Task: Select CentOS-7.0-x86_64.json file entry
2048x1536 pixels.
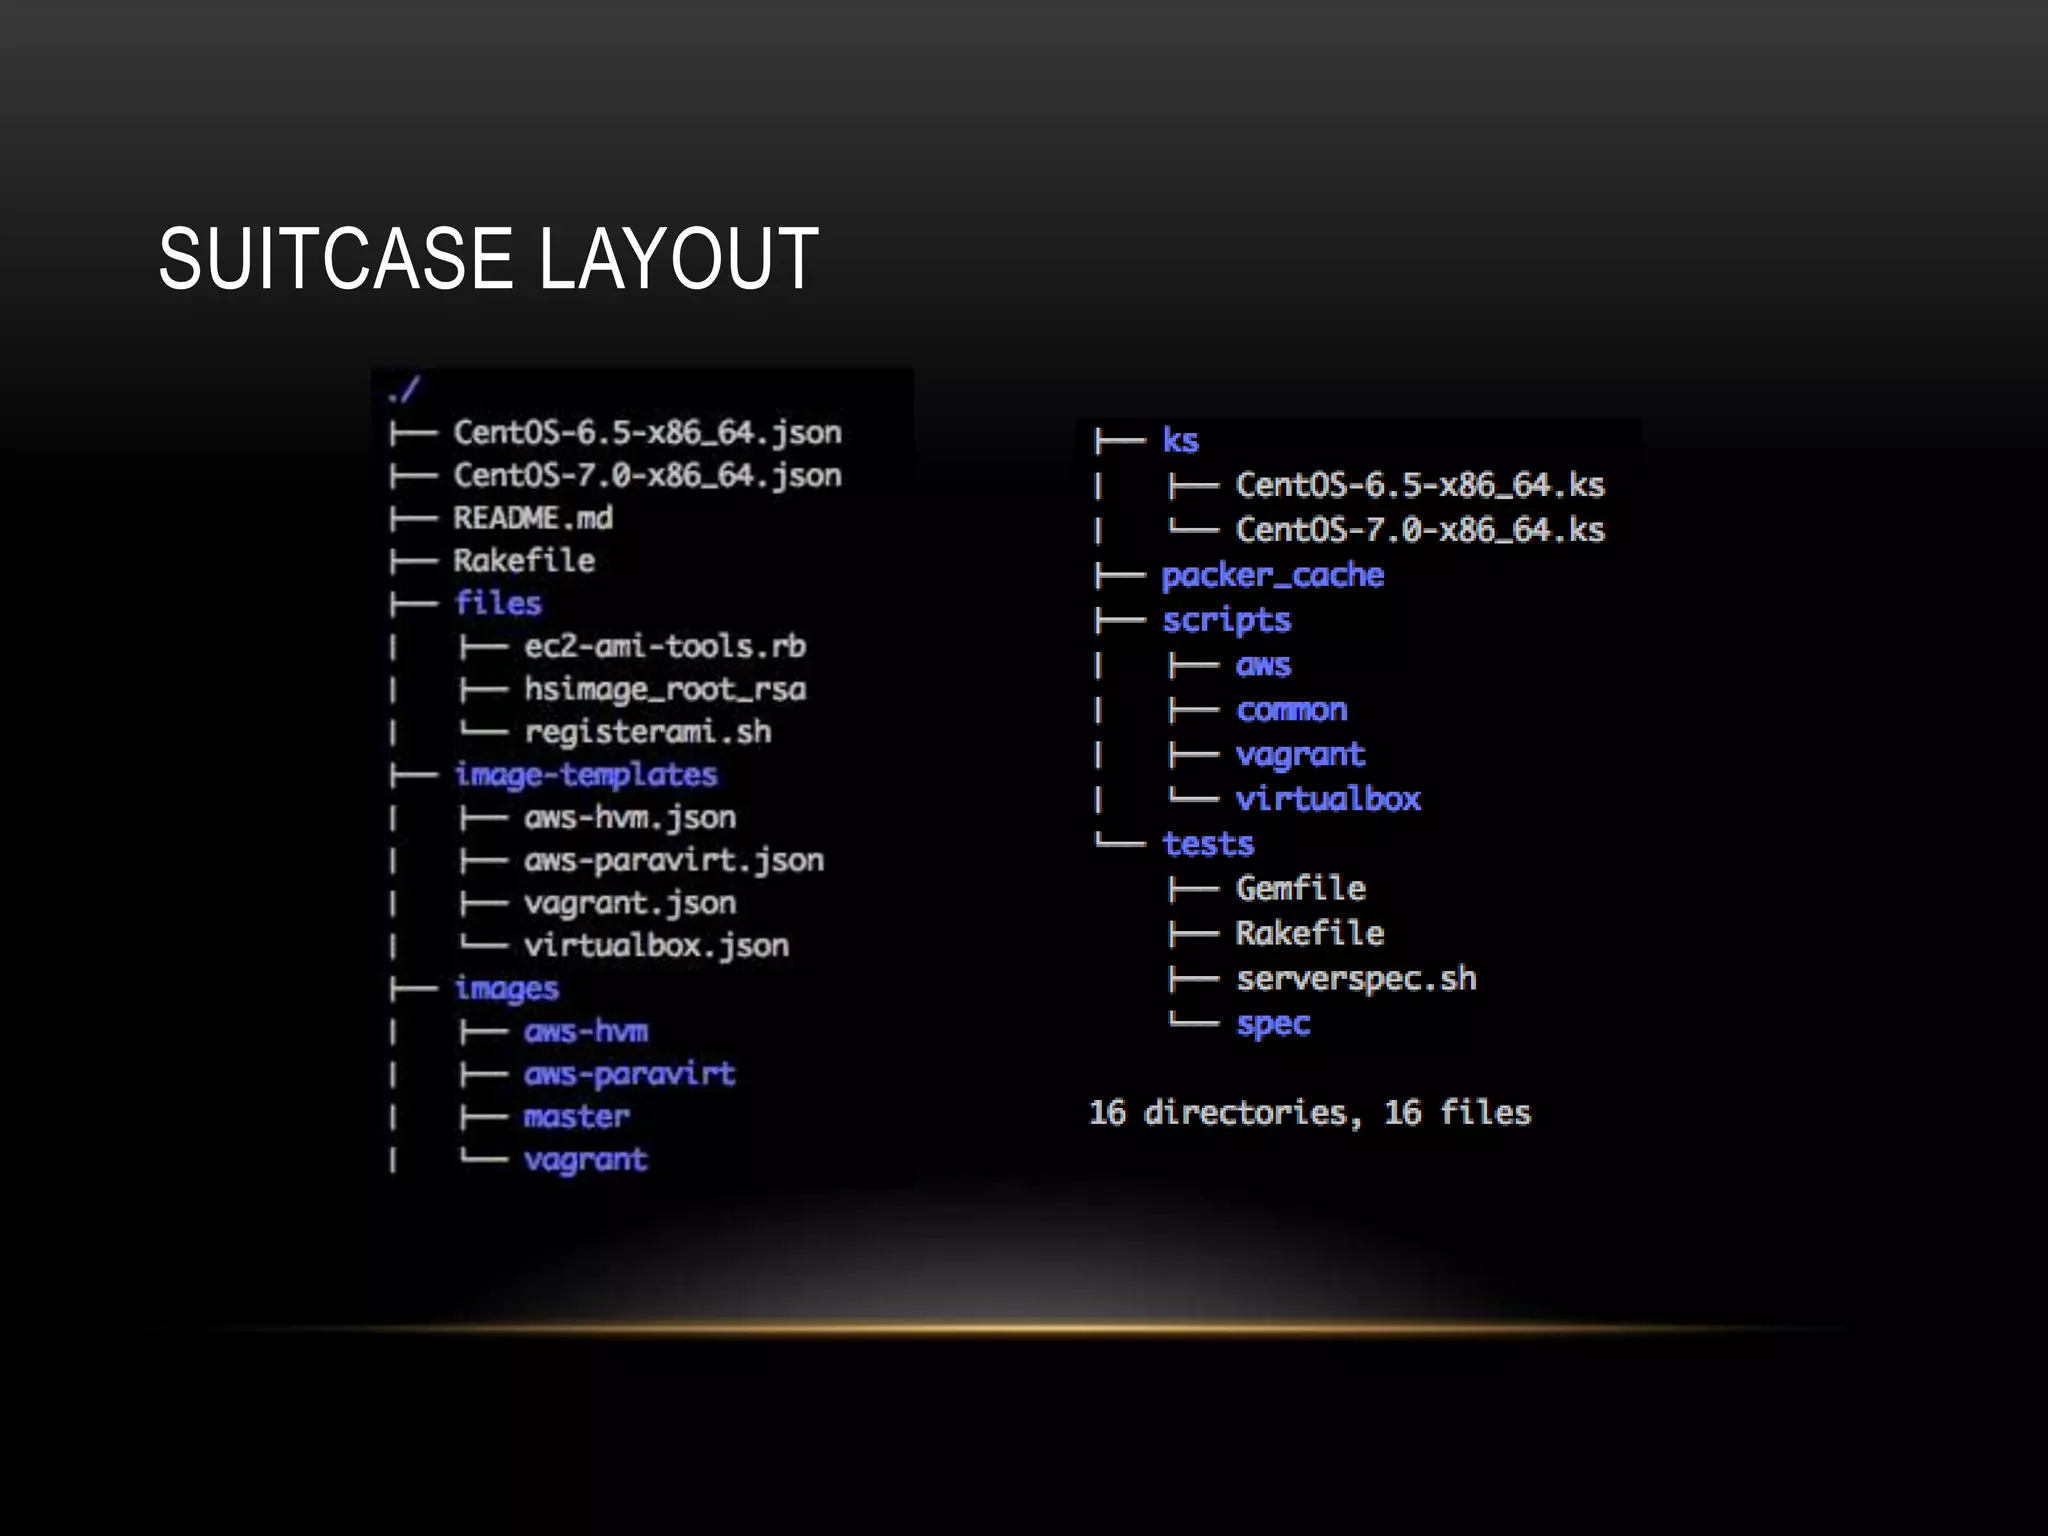Action: (647, 476)
